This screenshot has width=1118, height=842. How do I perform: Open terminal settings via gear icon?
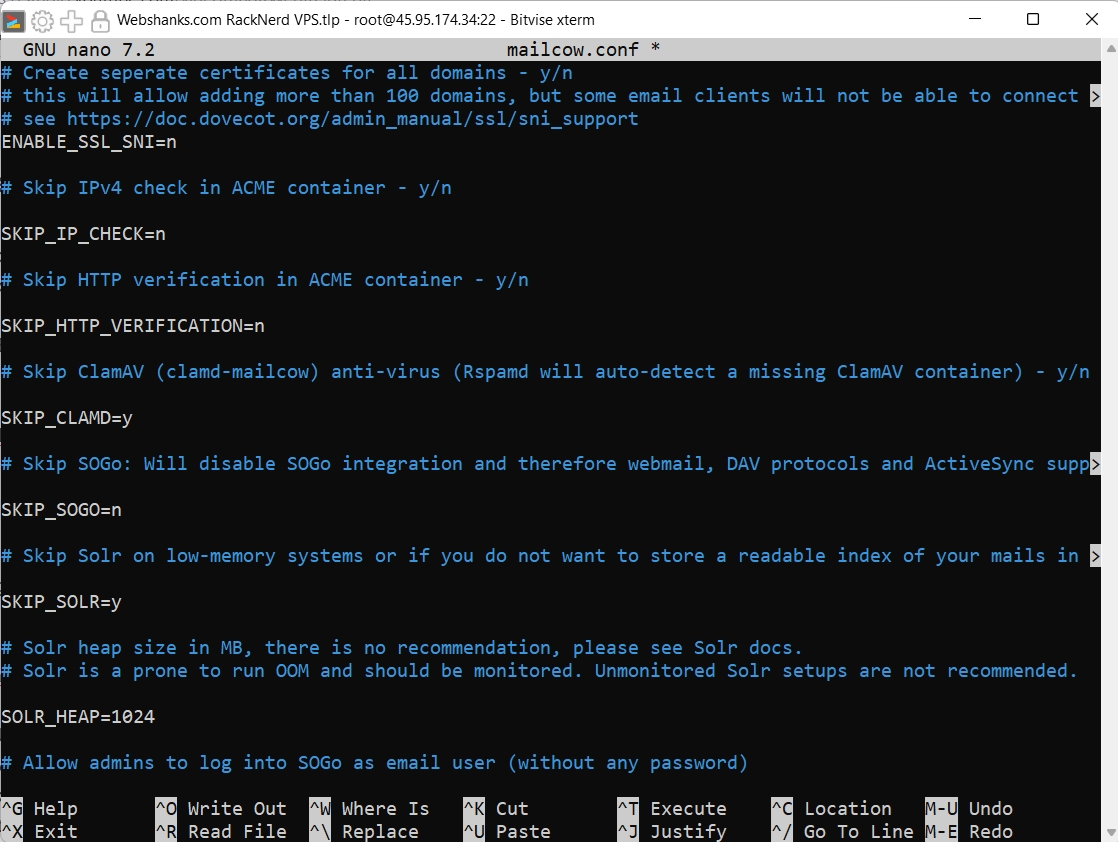click(42, 20)
